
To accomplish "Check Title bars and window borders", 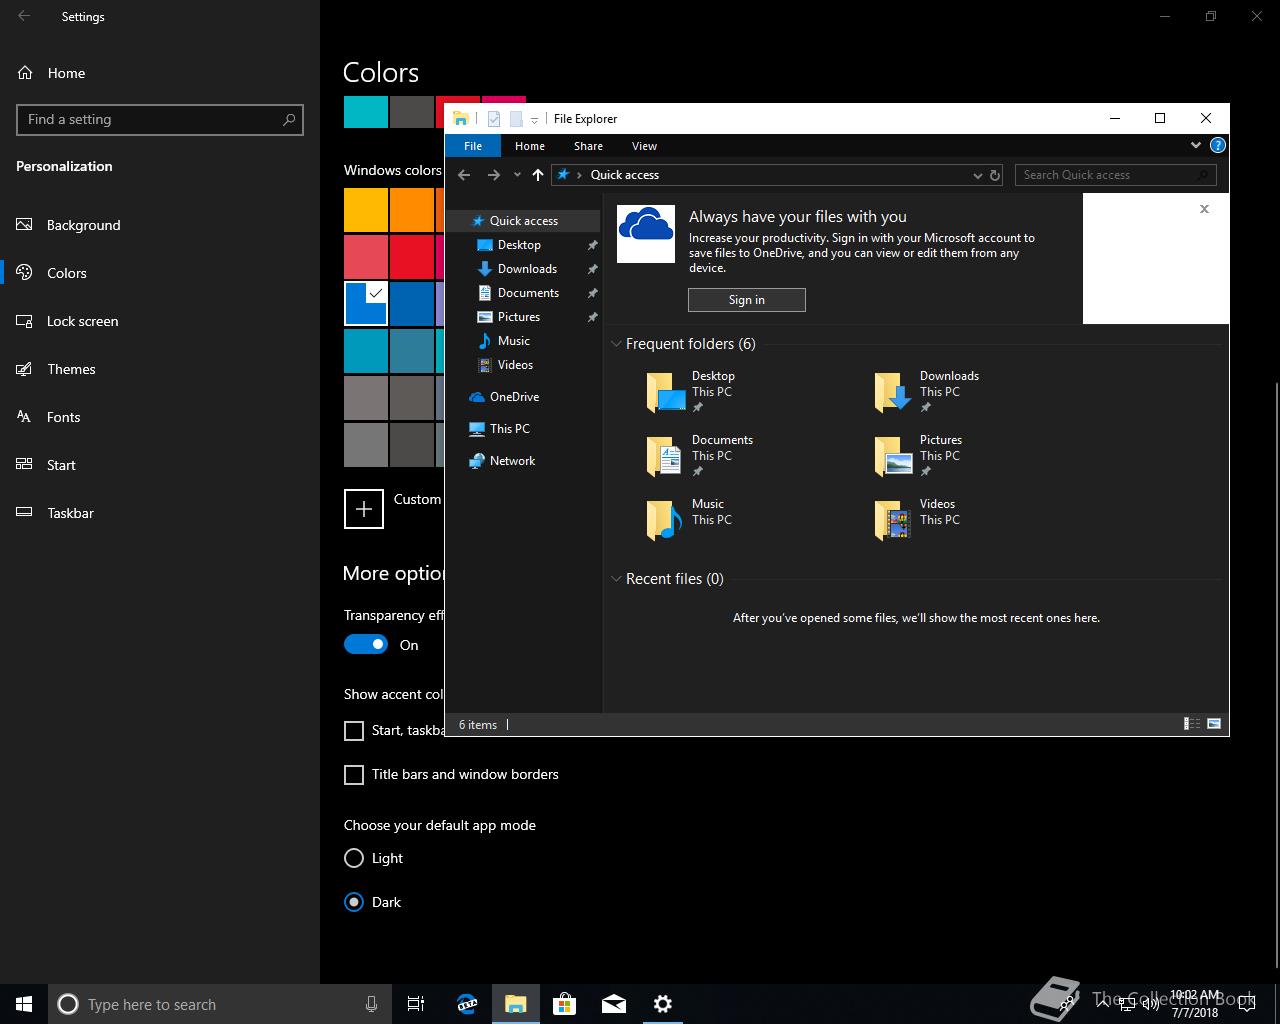I will pyautogui.click(x=354, y=775).
